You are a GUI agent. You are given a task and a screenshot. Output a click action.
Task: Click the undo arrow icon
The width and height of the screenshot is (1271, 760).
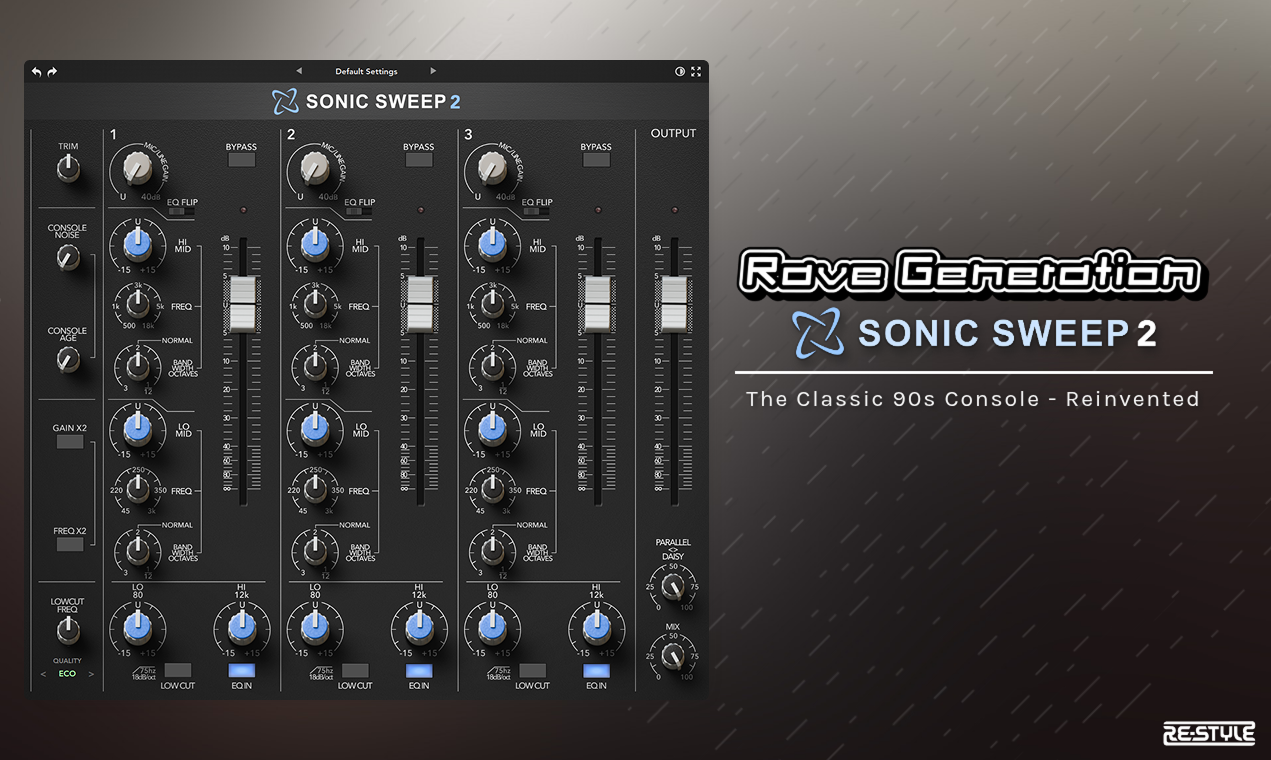(35, 71)
